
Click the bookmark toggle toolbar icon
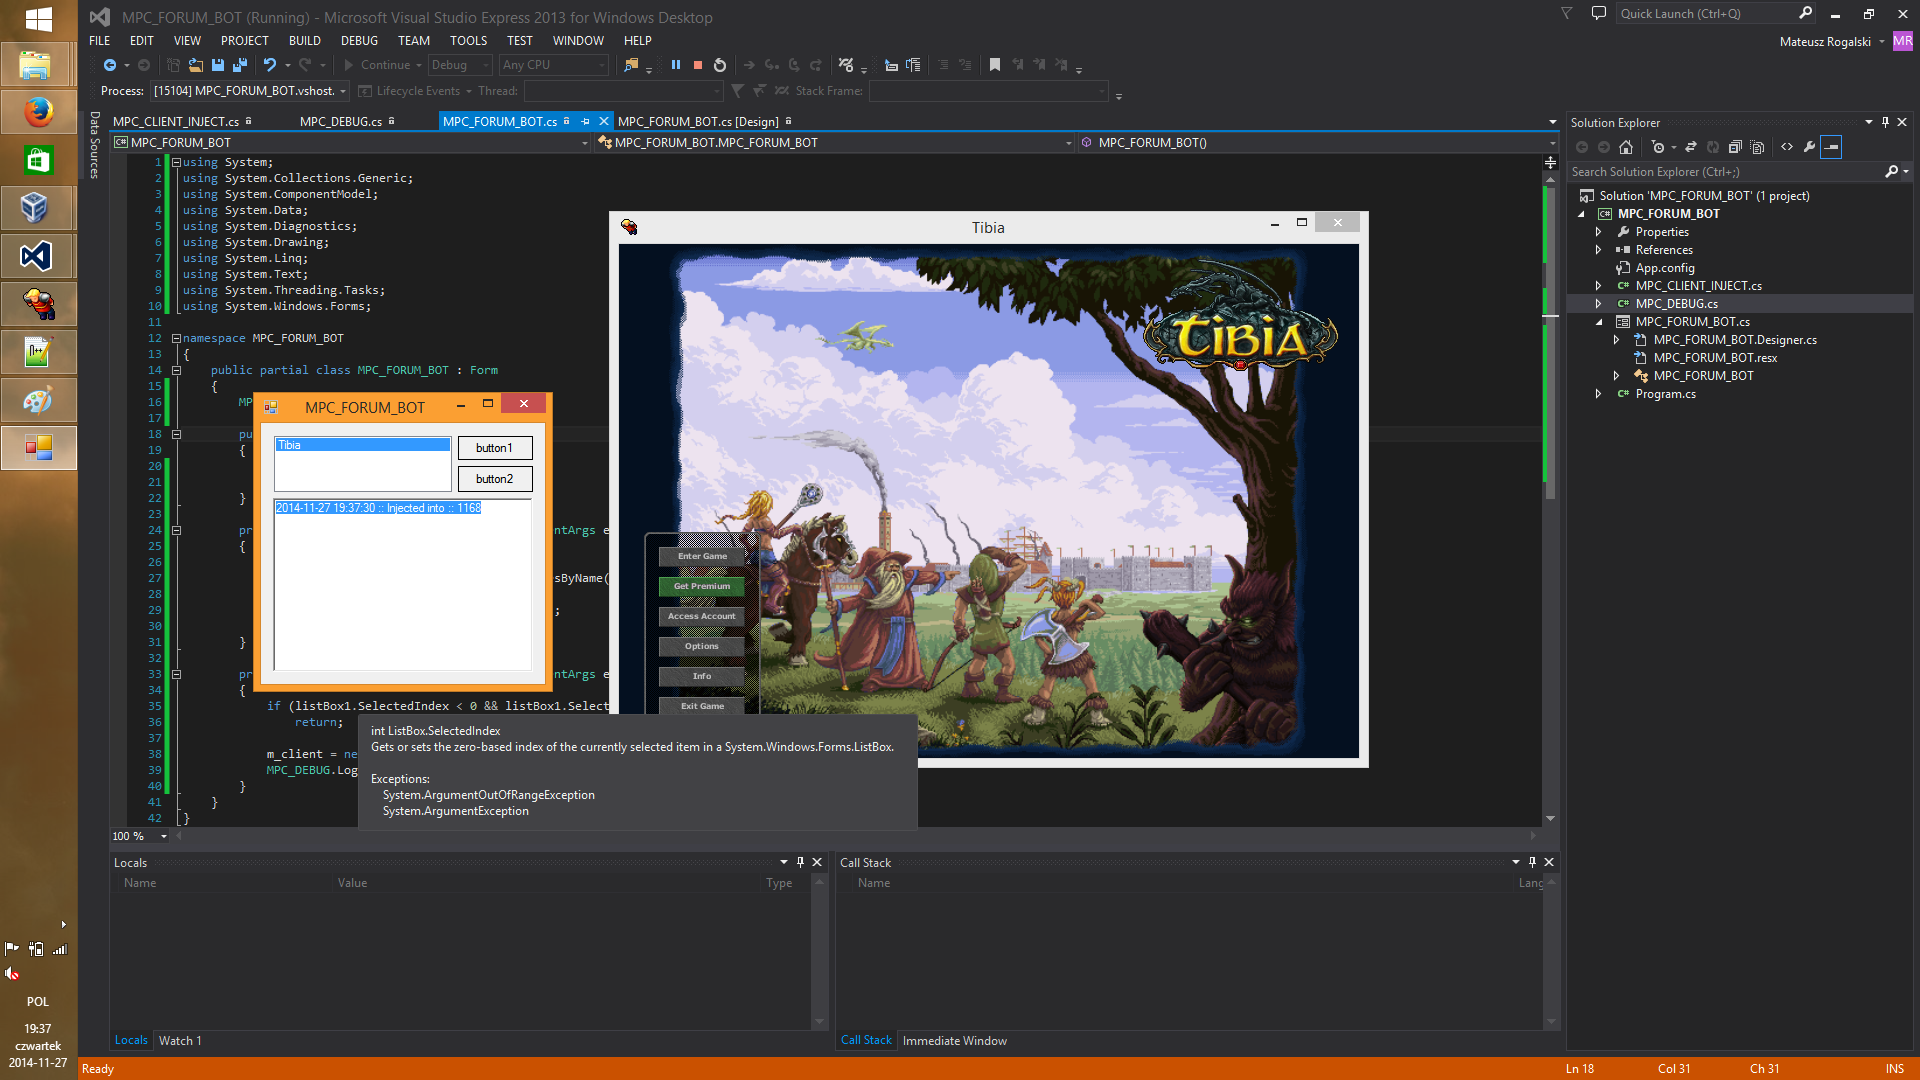click(995, 65)
